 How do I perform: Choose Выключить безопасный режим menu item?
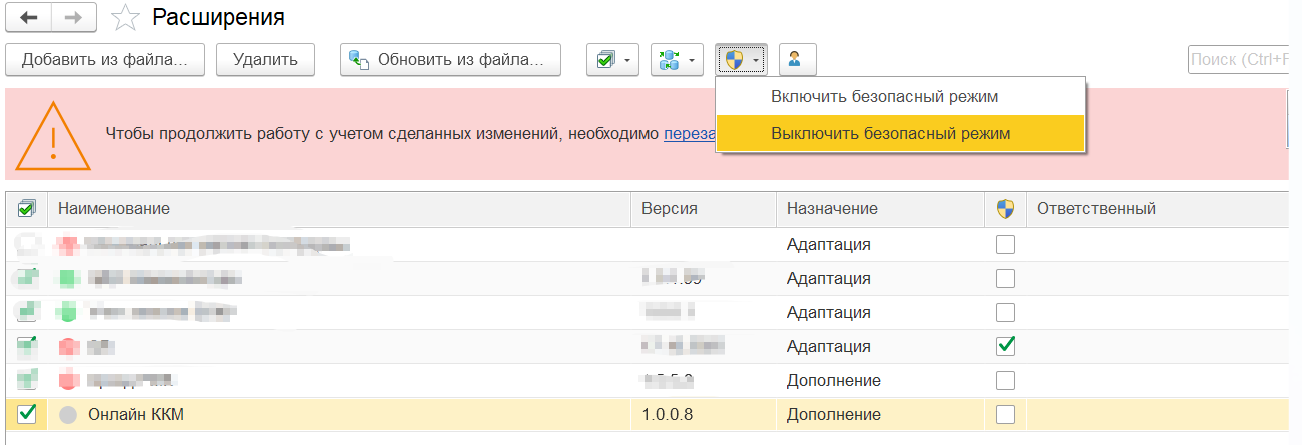coord(890,133)
